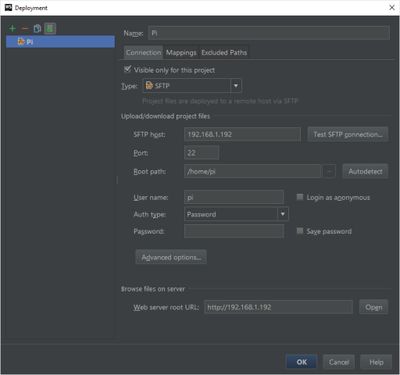Open the Type dropdown showing SFTP

click(x=192, y=86)
